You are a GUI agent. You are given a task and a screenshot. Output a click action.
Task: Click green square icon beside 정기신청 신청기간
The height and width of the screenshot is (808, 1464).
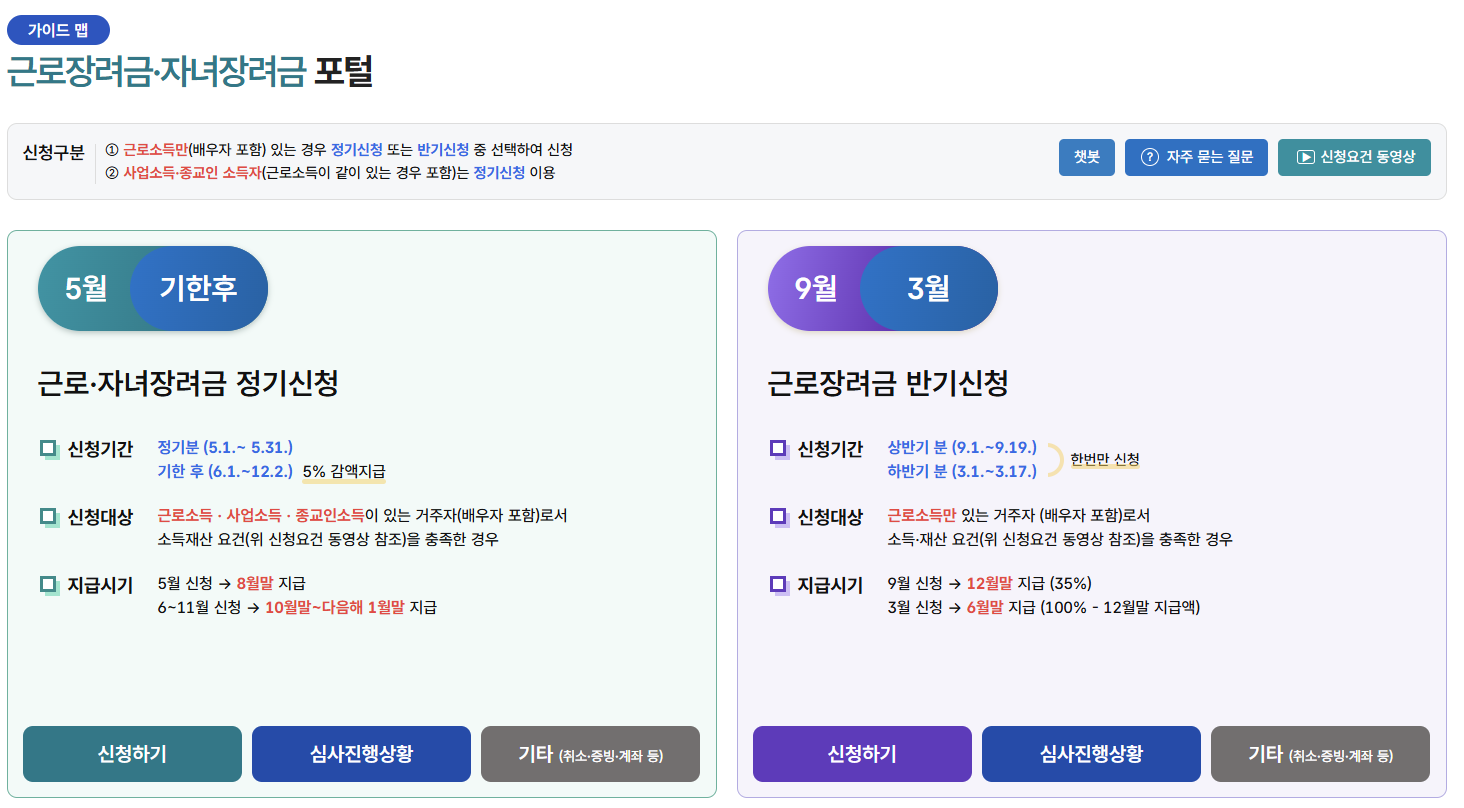pyautogui.click(x=49, y=449)
